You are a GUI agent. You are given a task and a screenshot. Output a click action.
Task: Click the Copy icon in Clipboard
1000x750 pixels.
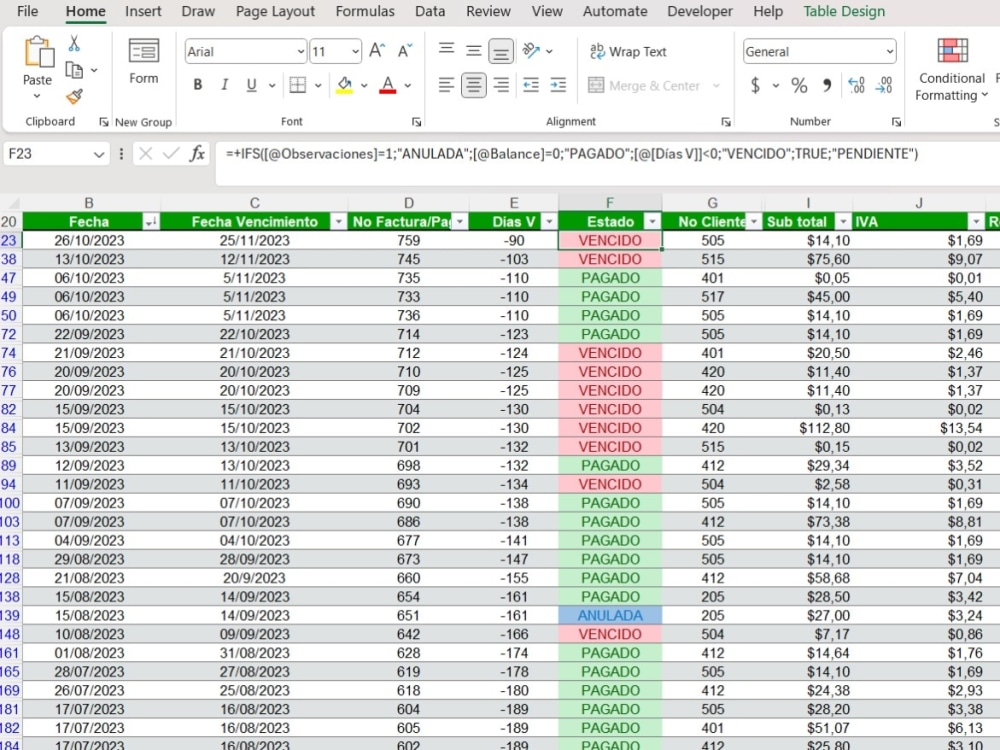click(x=74, y=70)
